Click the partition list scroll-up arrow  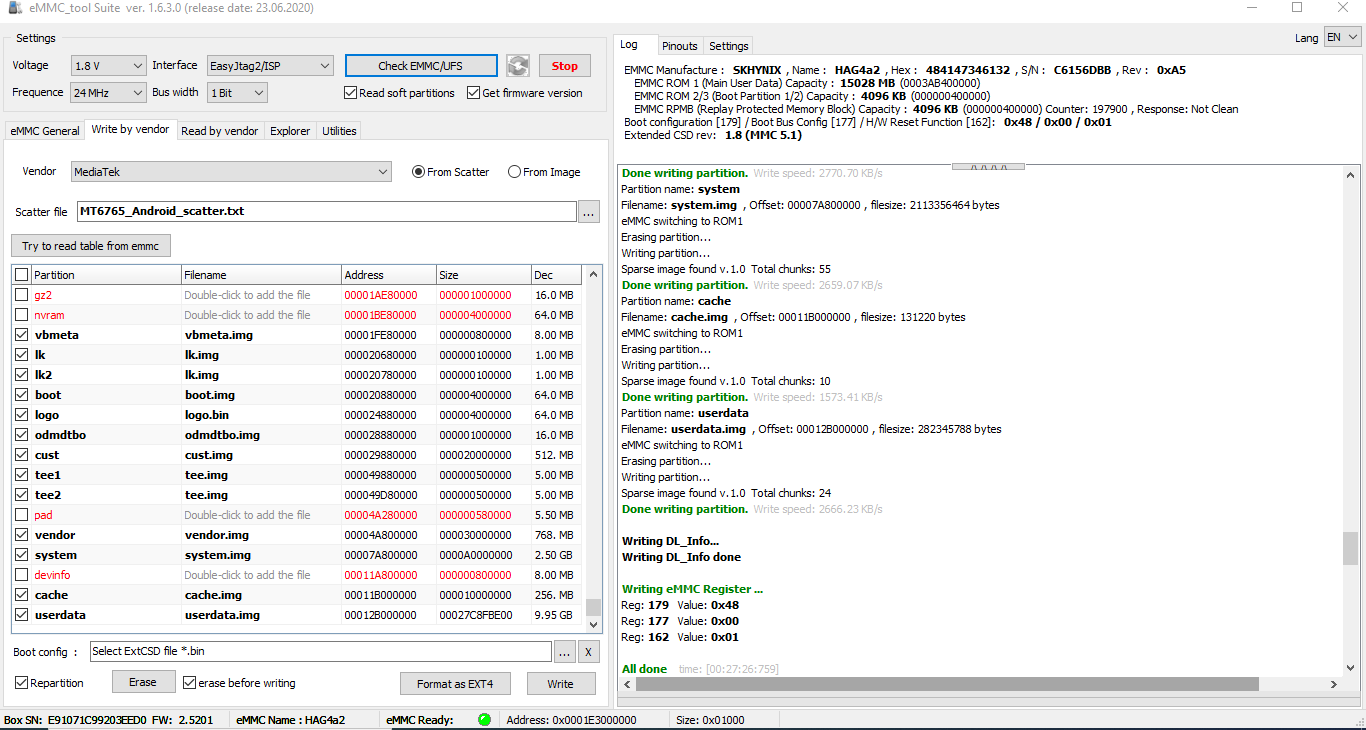594,273
